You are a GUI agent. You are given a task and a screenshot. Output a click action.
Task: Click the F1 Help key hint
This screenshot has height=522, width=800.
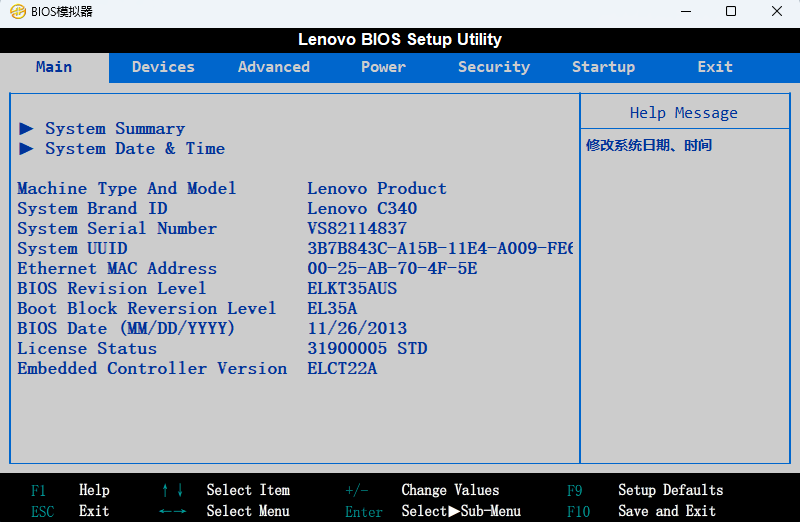click(x=70, y=490)
